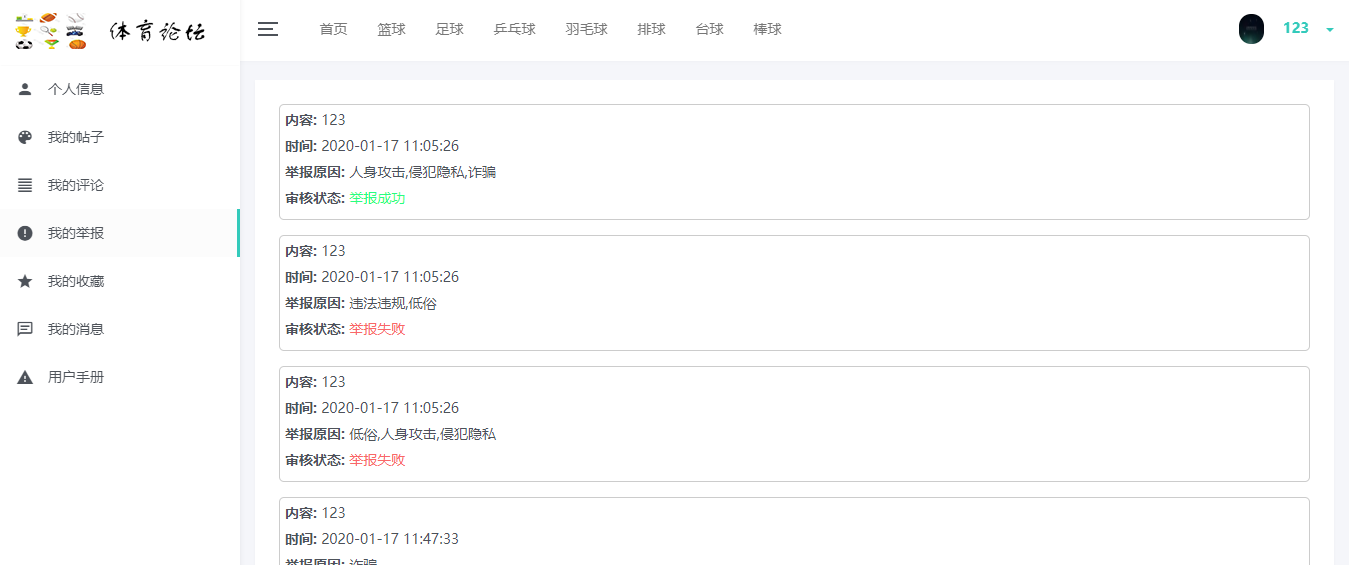This screenshot has width=1349, height=565.
Task: Collapse the sidebar with the hamburger toggle
Action: (268, 29)
